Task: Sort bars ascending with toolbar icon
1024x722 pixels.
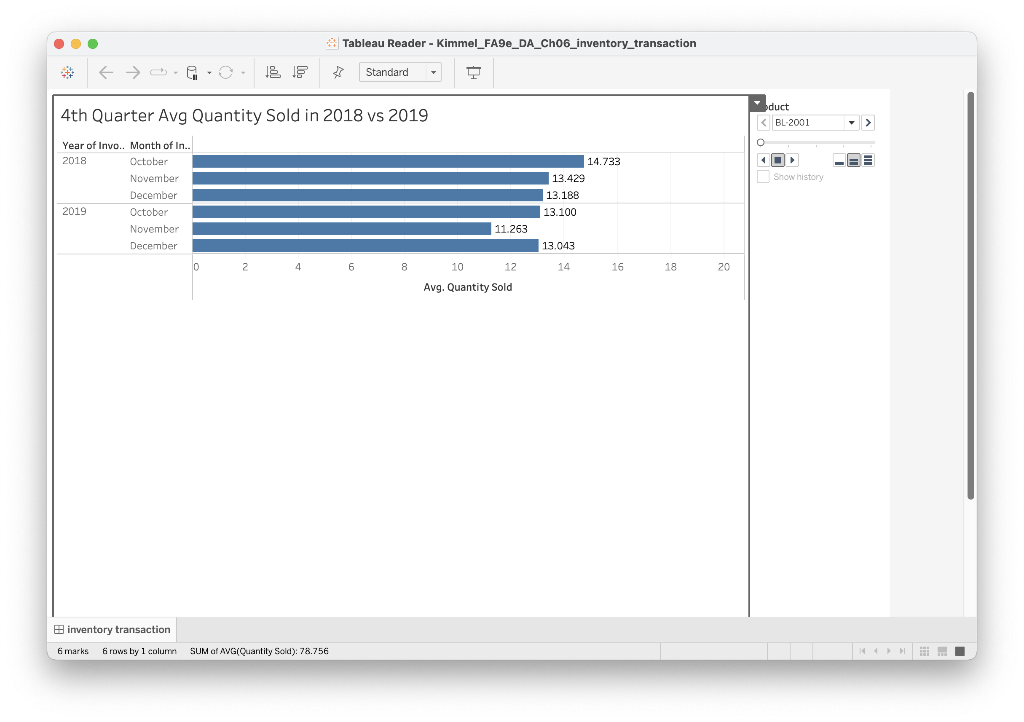Action: tap(273, 72)
